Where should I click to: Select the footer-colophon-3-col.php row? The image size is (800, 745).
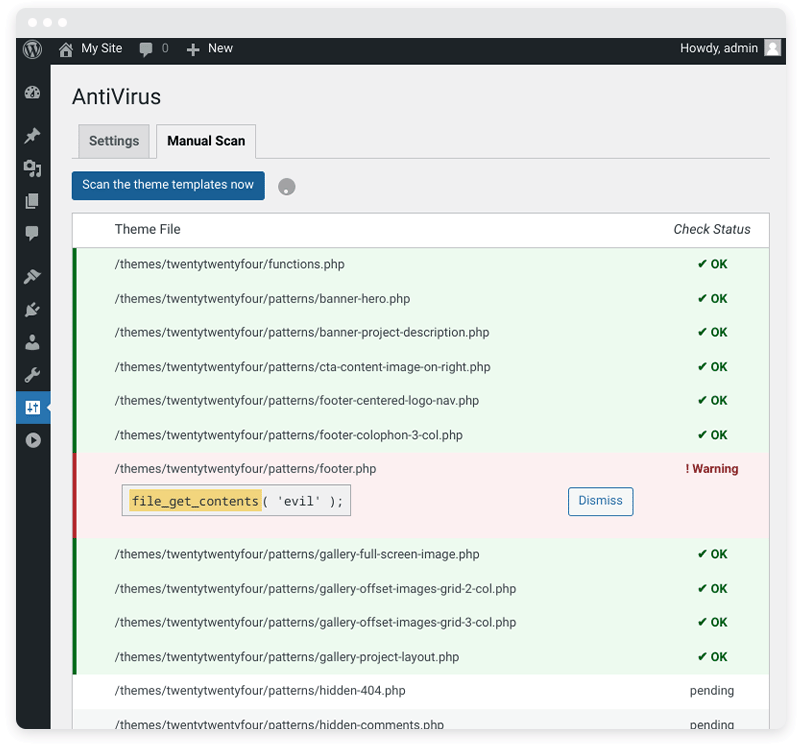[421, 435]
